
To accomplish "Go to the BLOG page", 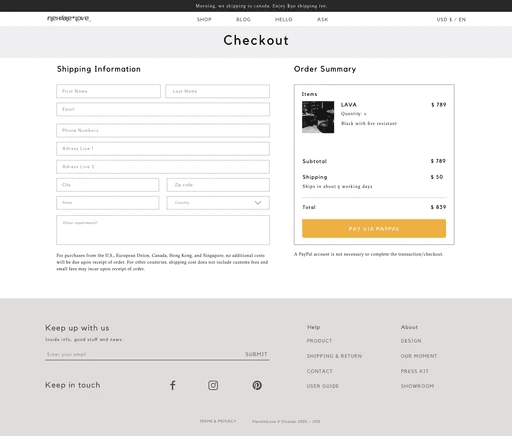I will 243,20.
